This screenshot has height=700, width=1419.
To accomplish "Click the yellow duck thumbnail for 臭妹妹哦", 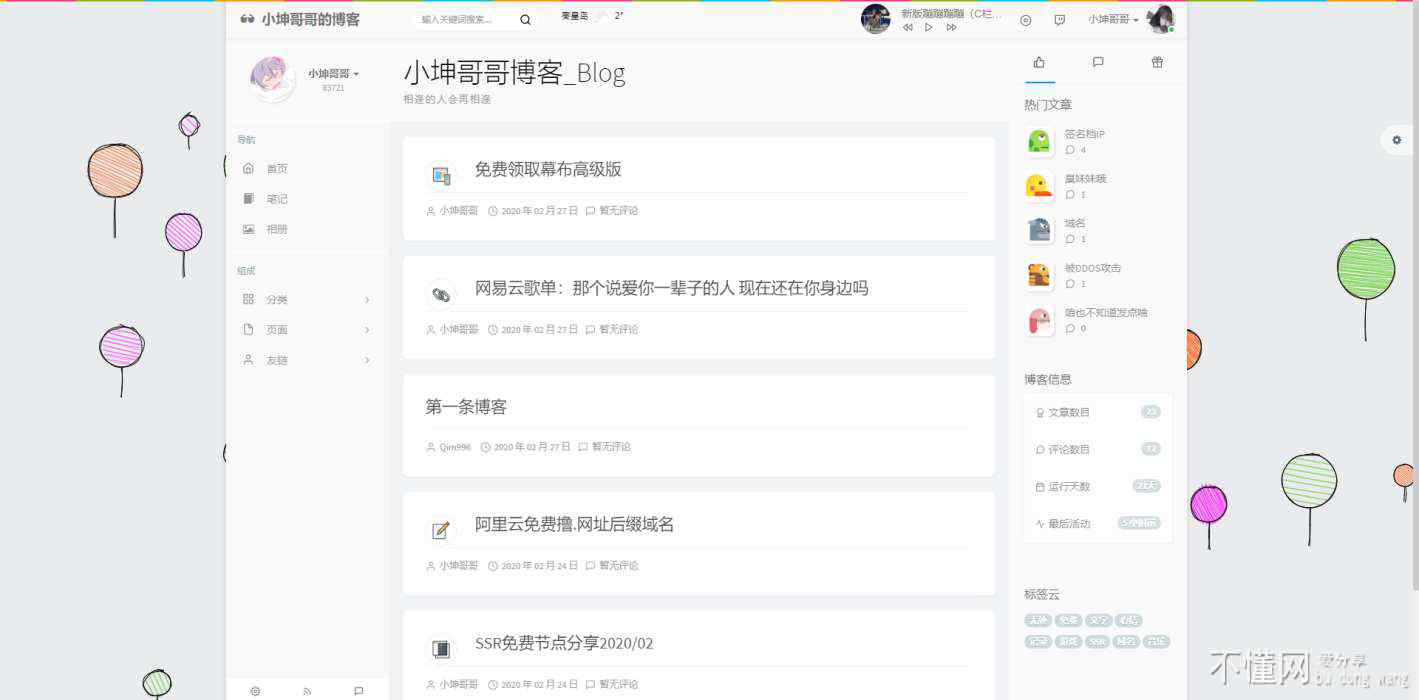I will pos(1040,186).
